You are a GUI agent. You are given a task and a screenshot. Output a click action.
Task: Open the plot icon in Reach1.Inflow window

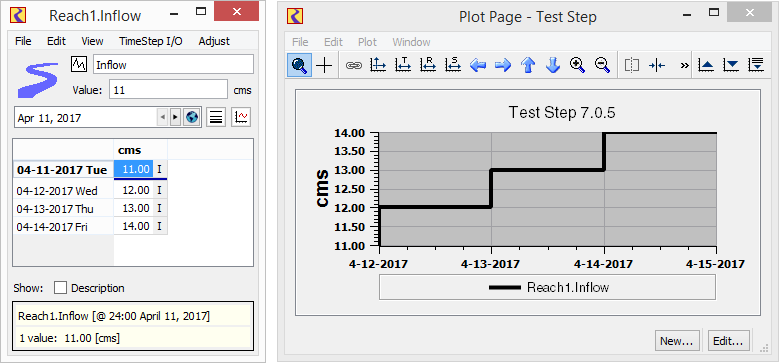coord(241,118)
